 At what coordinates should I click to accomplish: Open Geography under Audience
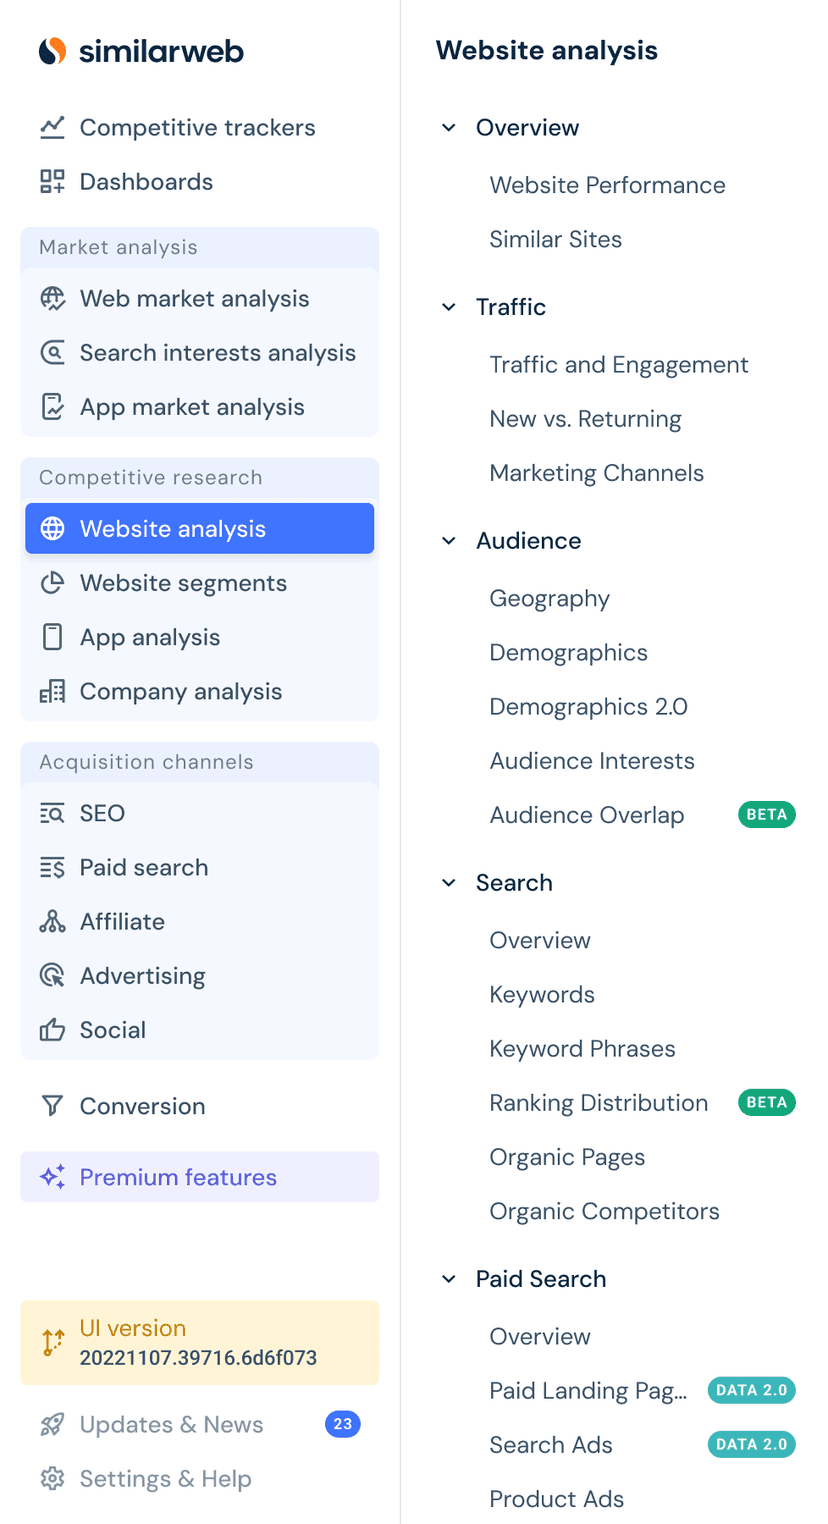(549, 598)
